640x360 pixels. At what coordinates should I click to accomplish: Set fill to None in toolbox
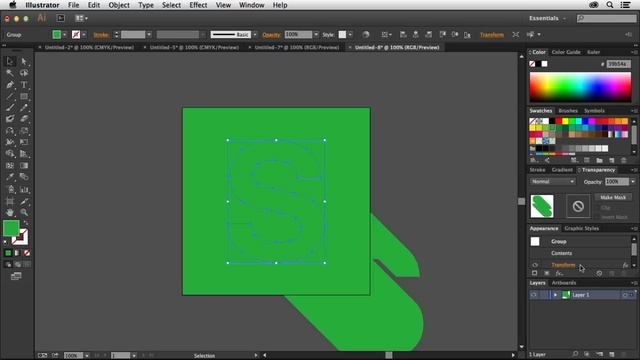[x=27, y=253]
